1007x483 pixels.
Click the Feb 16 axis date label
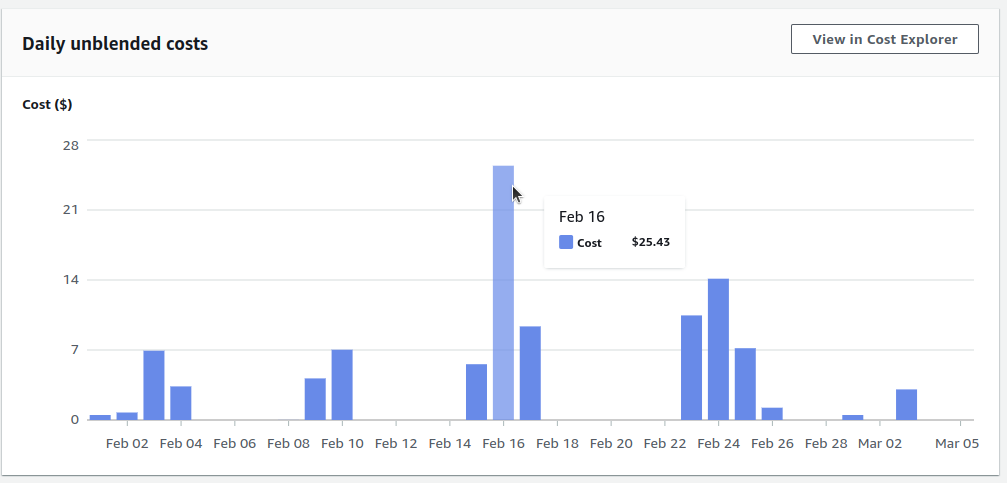(x=504, y=443)
